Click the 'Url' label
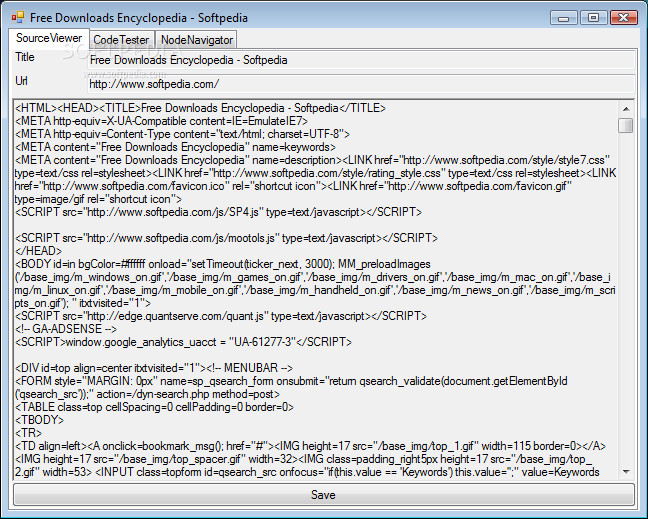 [21, 81]
